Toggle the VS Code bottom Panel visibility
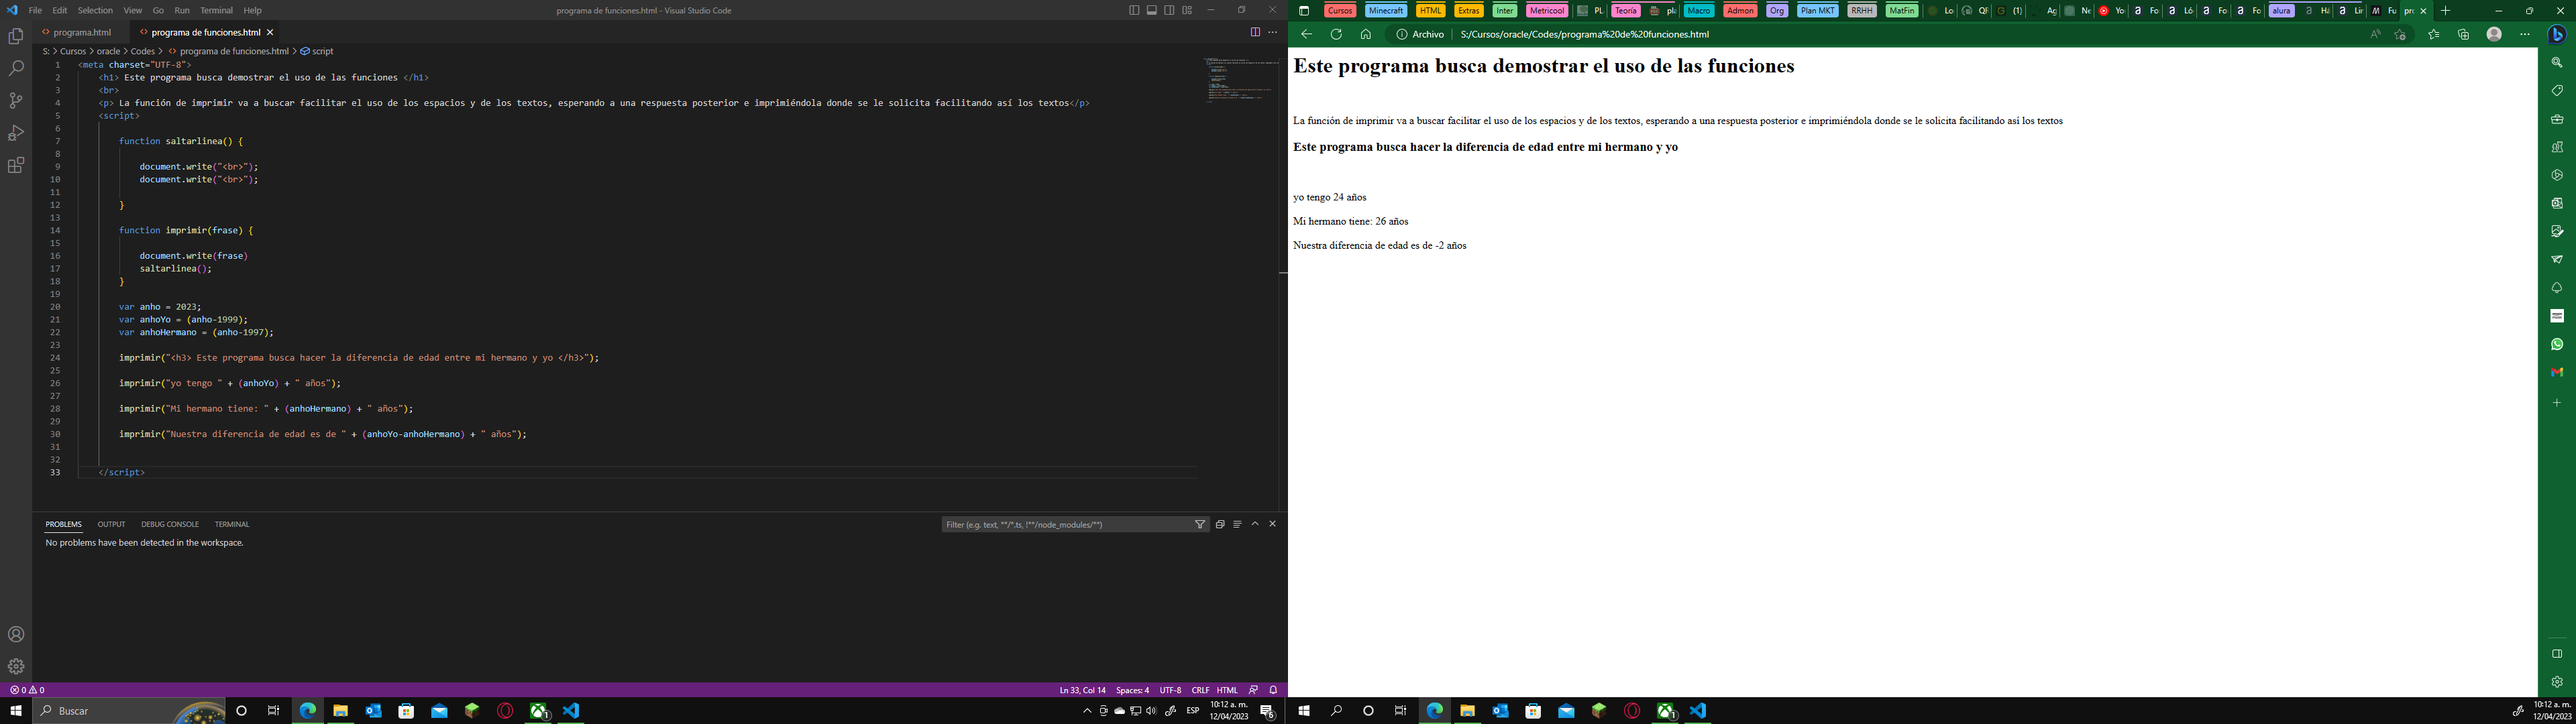The image size is (2576, 724). click(1152, 10)
